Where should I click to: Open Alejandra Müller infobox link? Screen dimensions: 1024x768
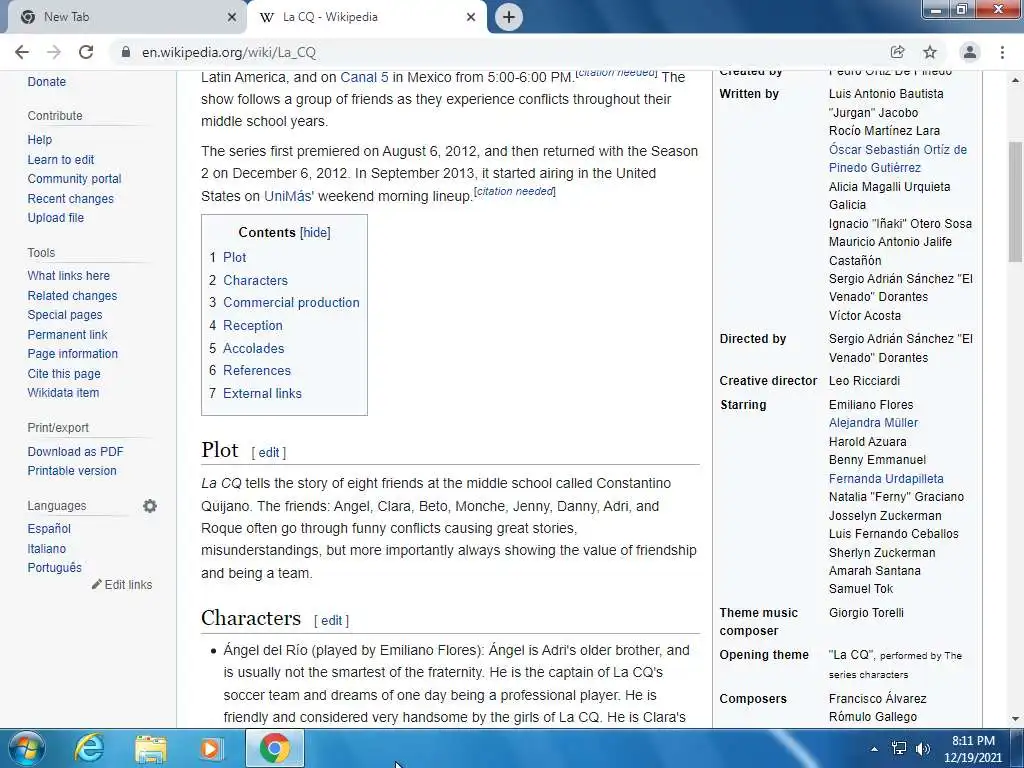[873, 423]
